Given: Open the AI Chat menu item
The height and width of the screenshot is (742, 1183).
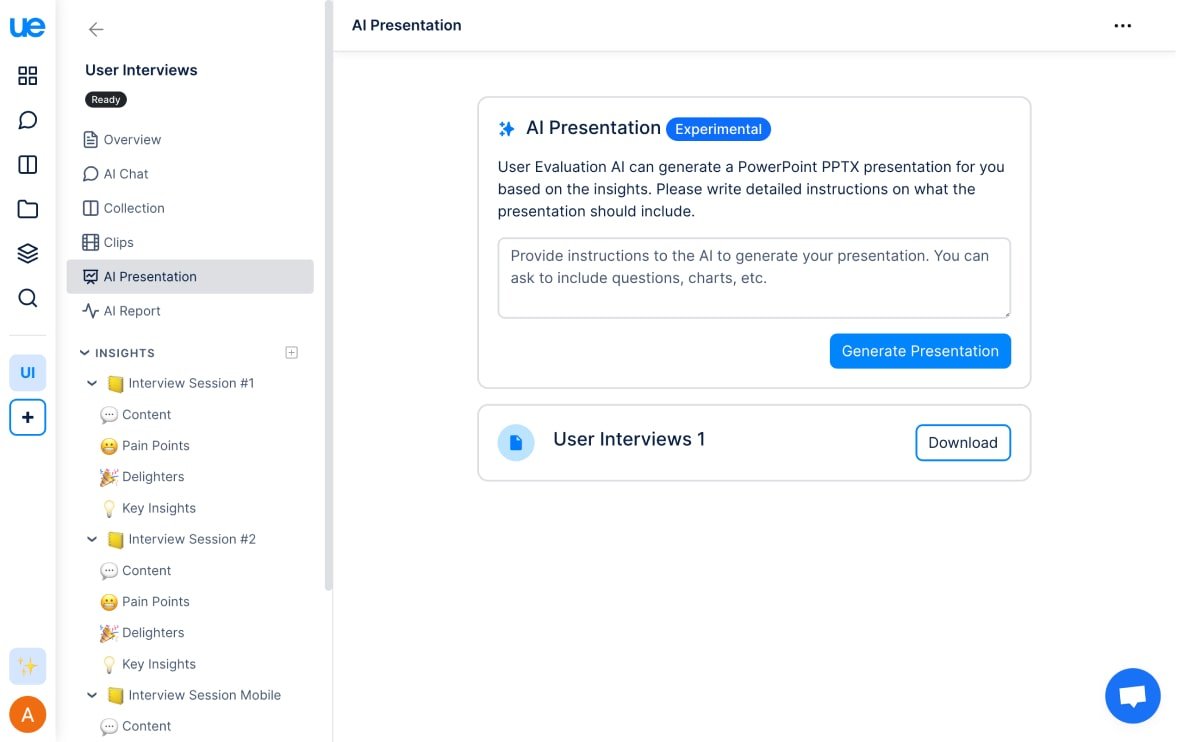Looking at the screenshot, I should click(x=125, y=174).
